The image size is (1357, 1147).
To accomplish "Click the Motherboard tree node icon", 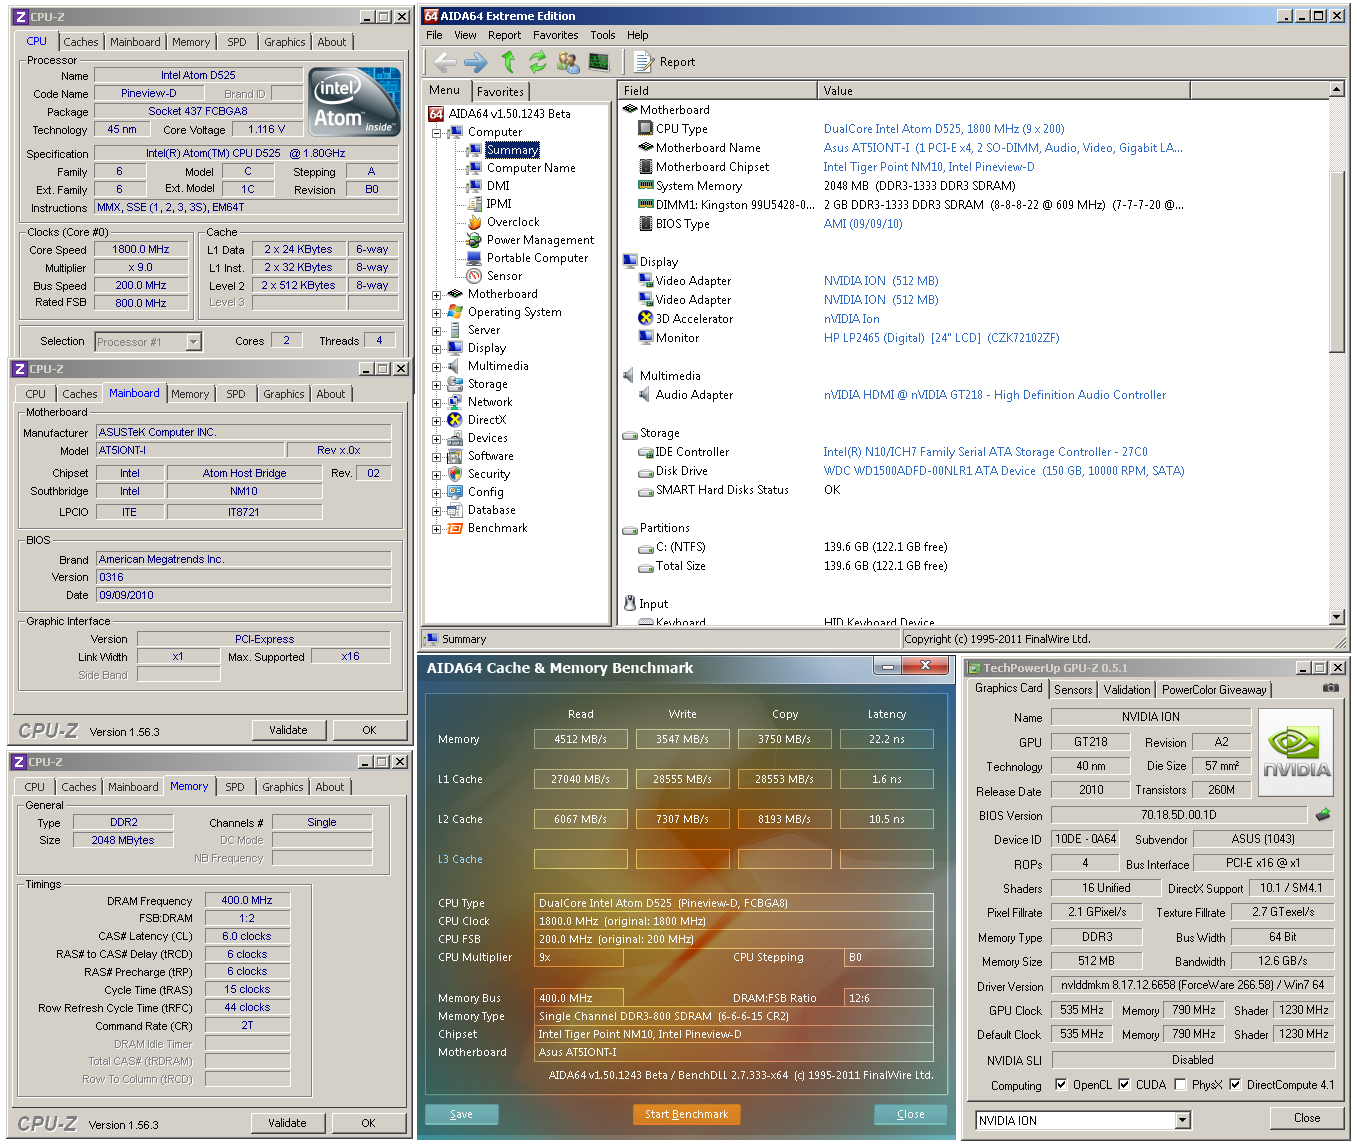I will point(455,294).
